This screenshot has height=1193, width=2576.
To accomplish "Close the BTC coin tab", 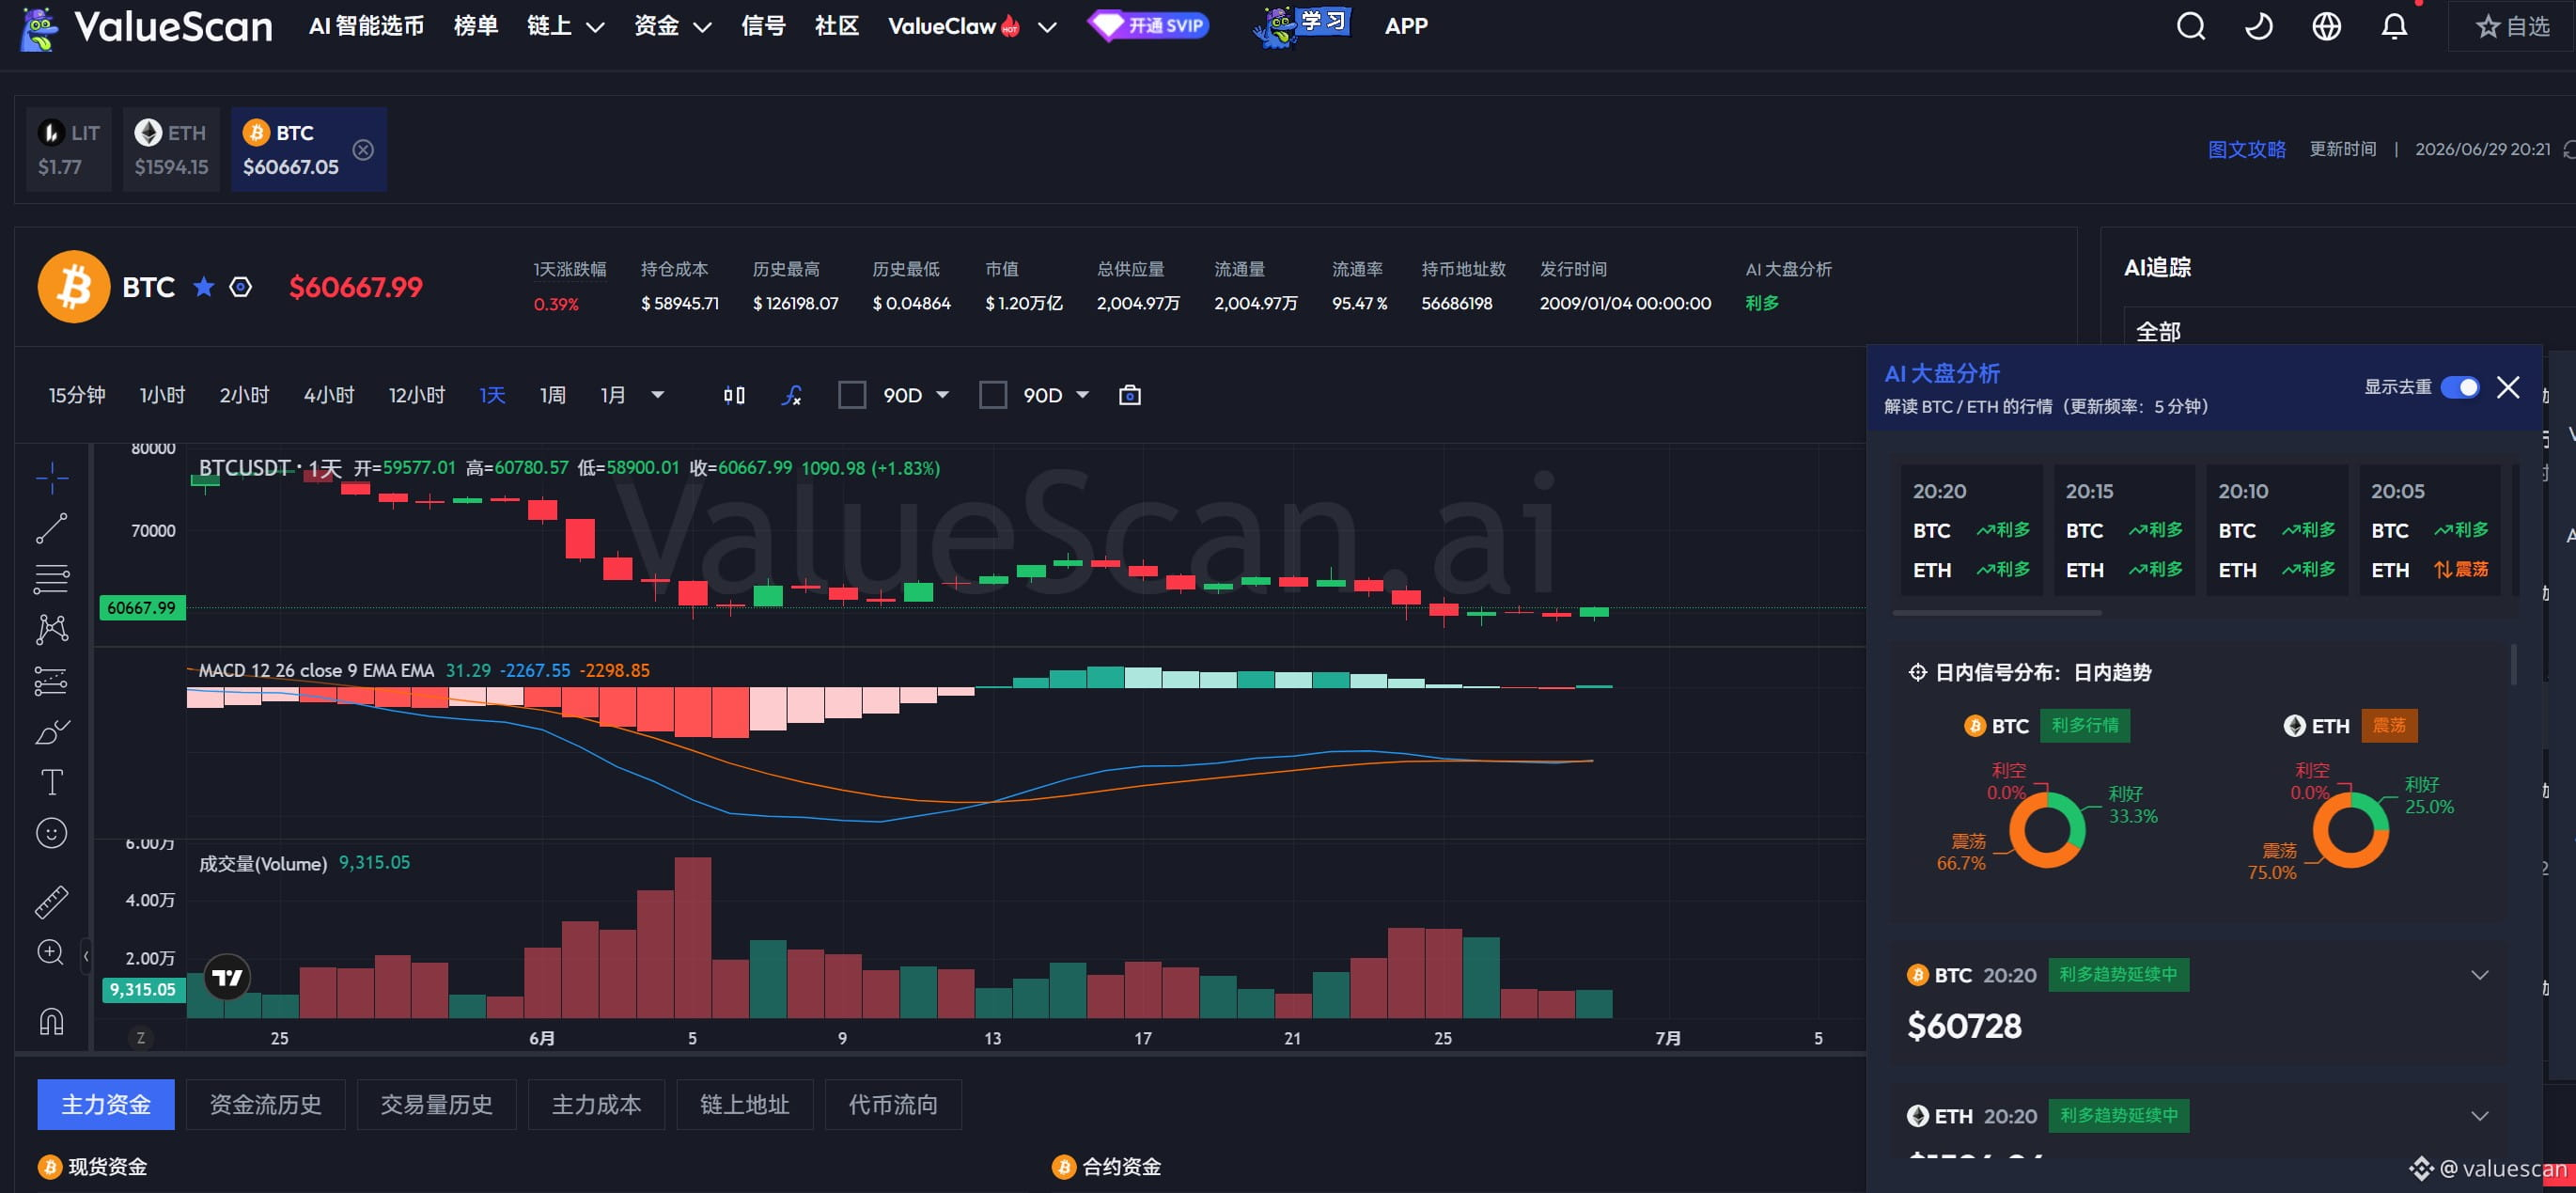I will [x=363, y=149].
